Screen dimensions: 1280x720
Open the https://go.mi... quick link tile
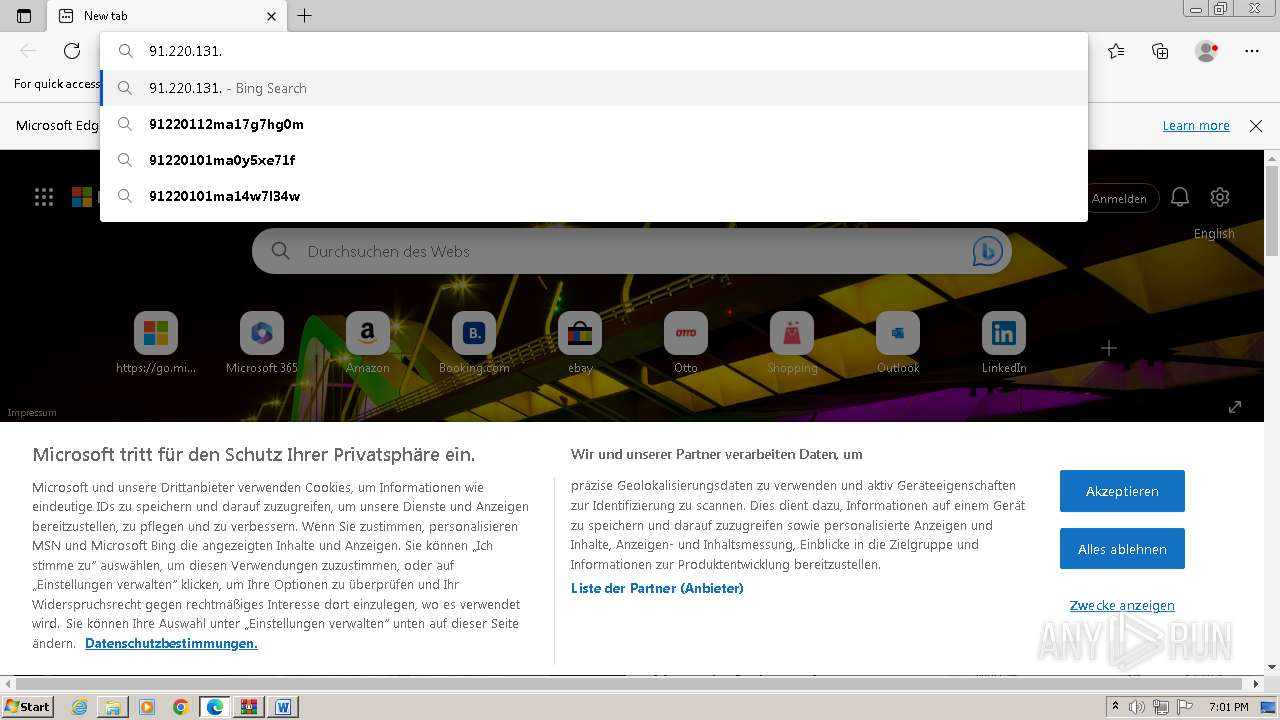[x=156, y=343]
